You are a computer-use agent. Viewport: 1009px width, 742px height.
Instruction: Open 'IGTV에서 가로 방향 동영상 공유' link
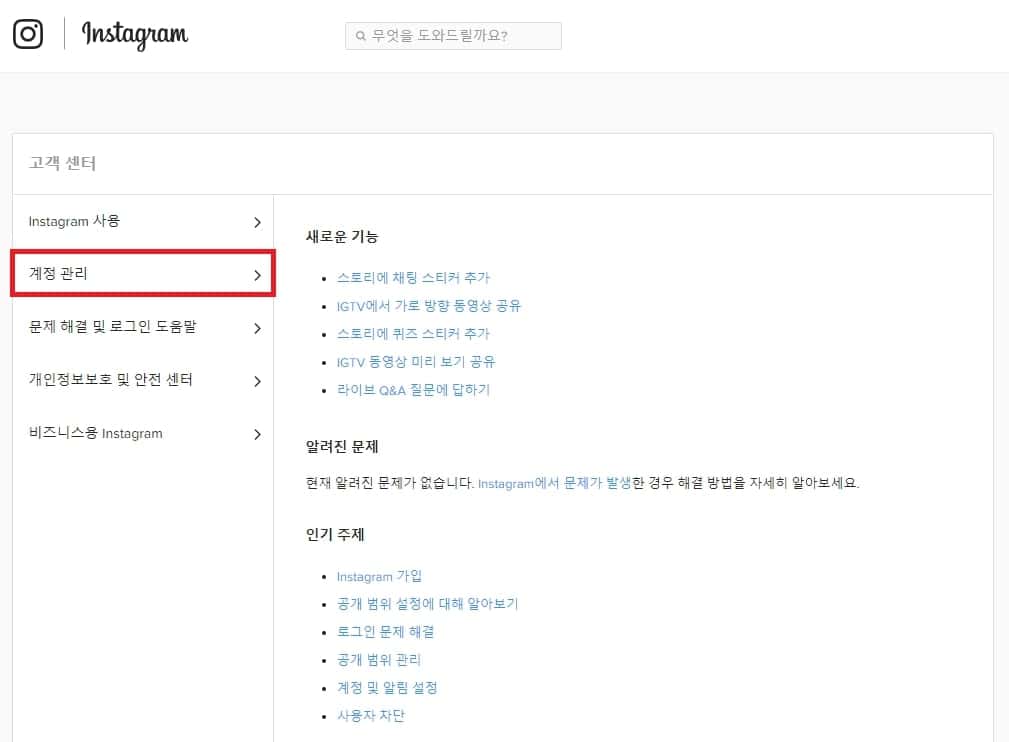[x=431, y=306]
